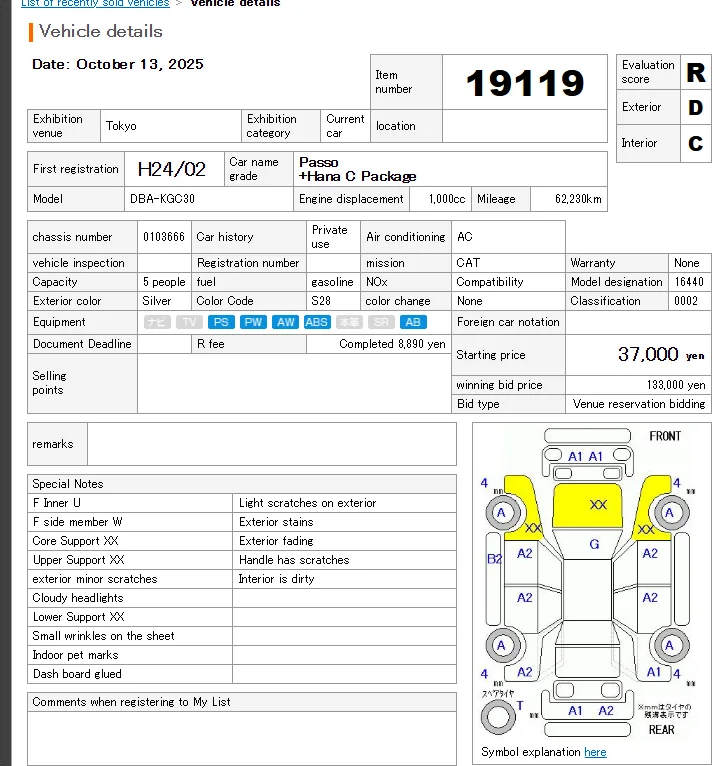
Task: Click the 'Exterior stains' note
Action: coord(276,522)
